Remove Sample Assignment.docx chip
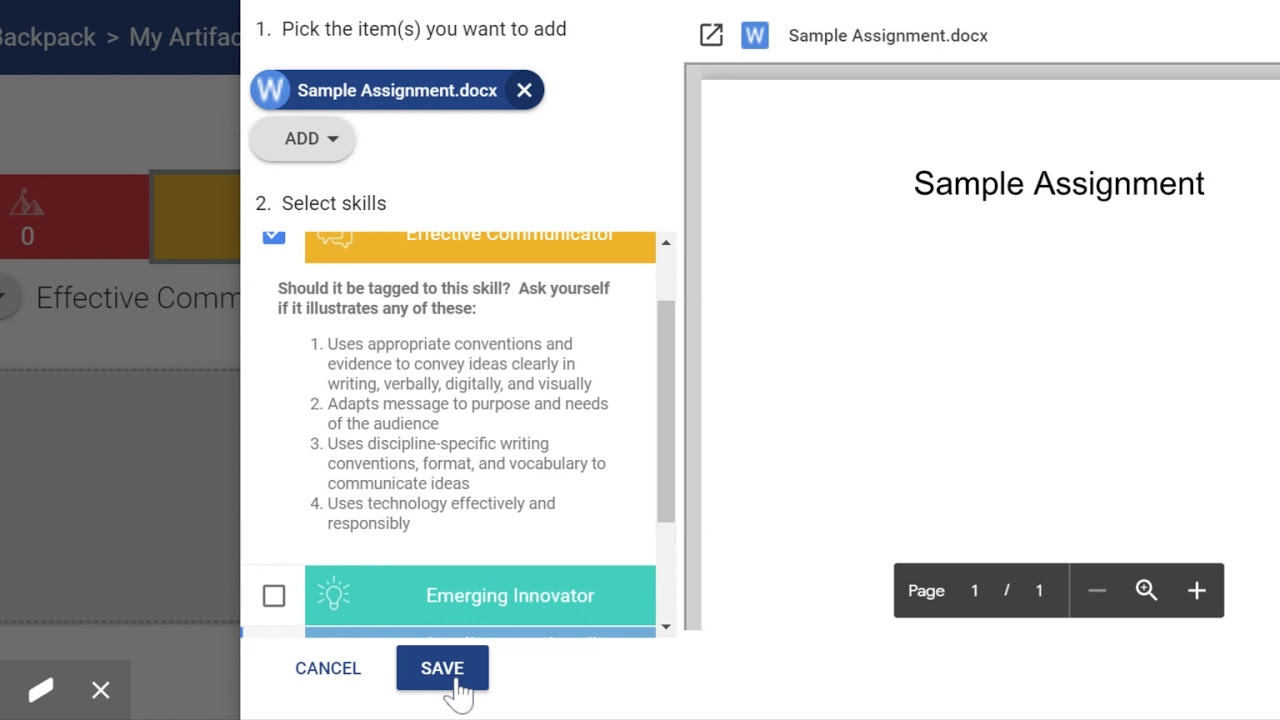This screenshot has width=1280, height=720. click(x=524, y=90)
